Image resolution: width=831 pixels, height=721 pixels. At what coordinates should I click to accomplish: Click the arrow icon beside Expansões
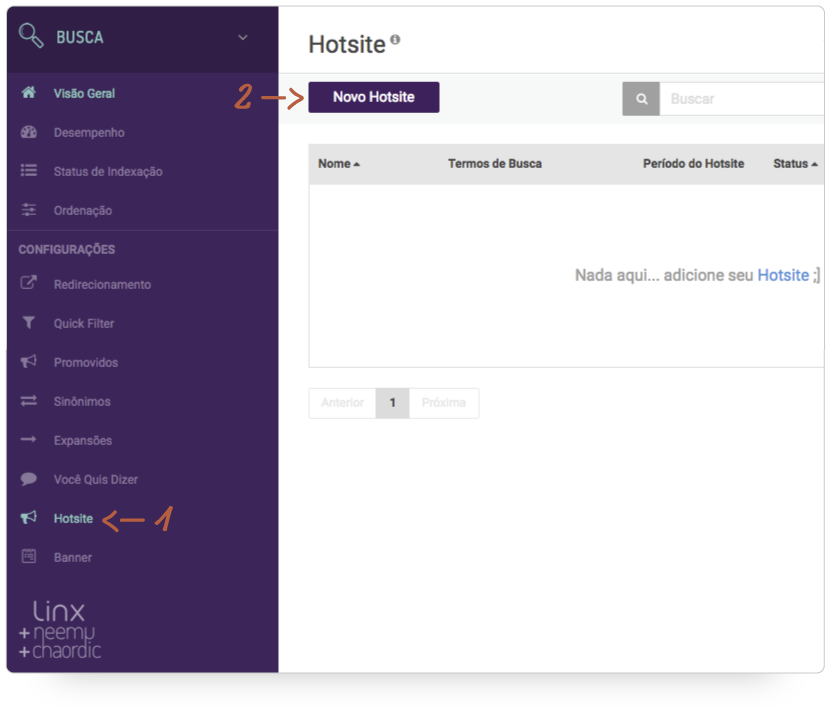click(x=29, y=439)
